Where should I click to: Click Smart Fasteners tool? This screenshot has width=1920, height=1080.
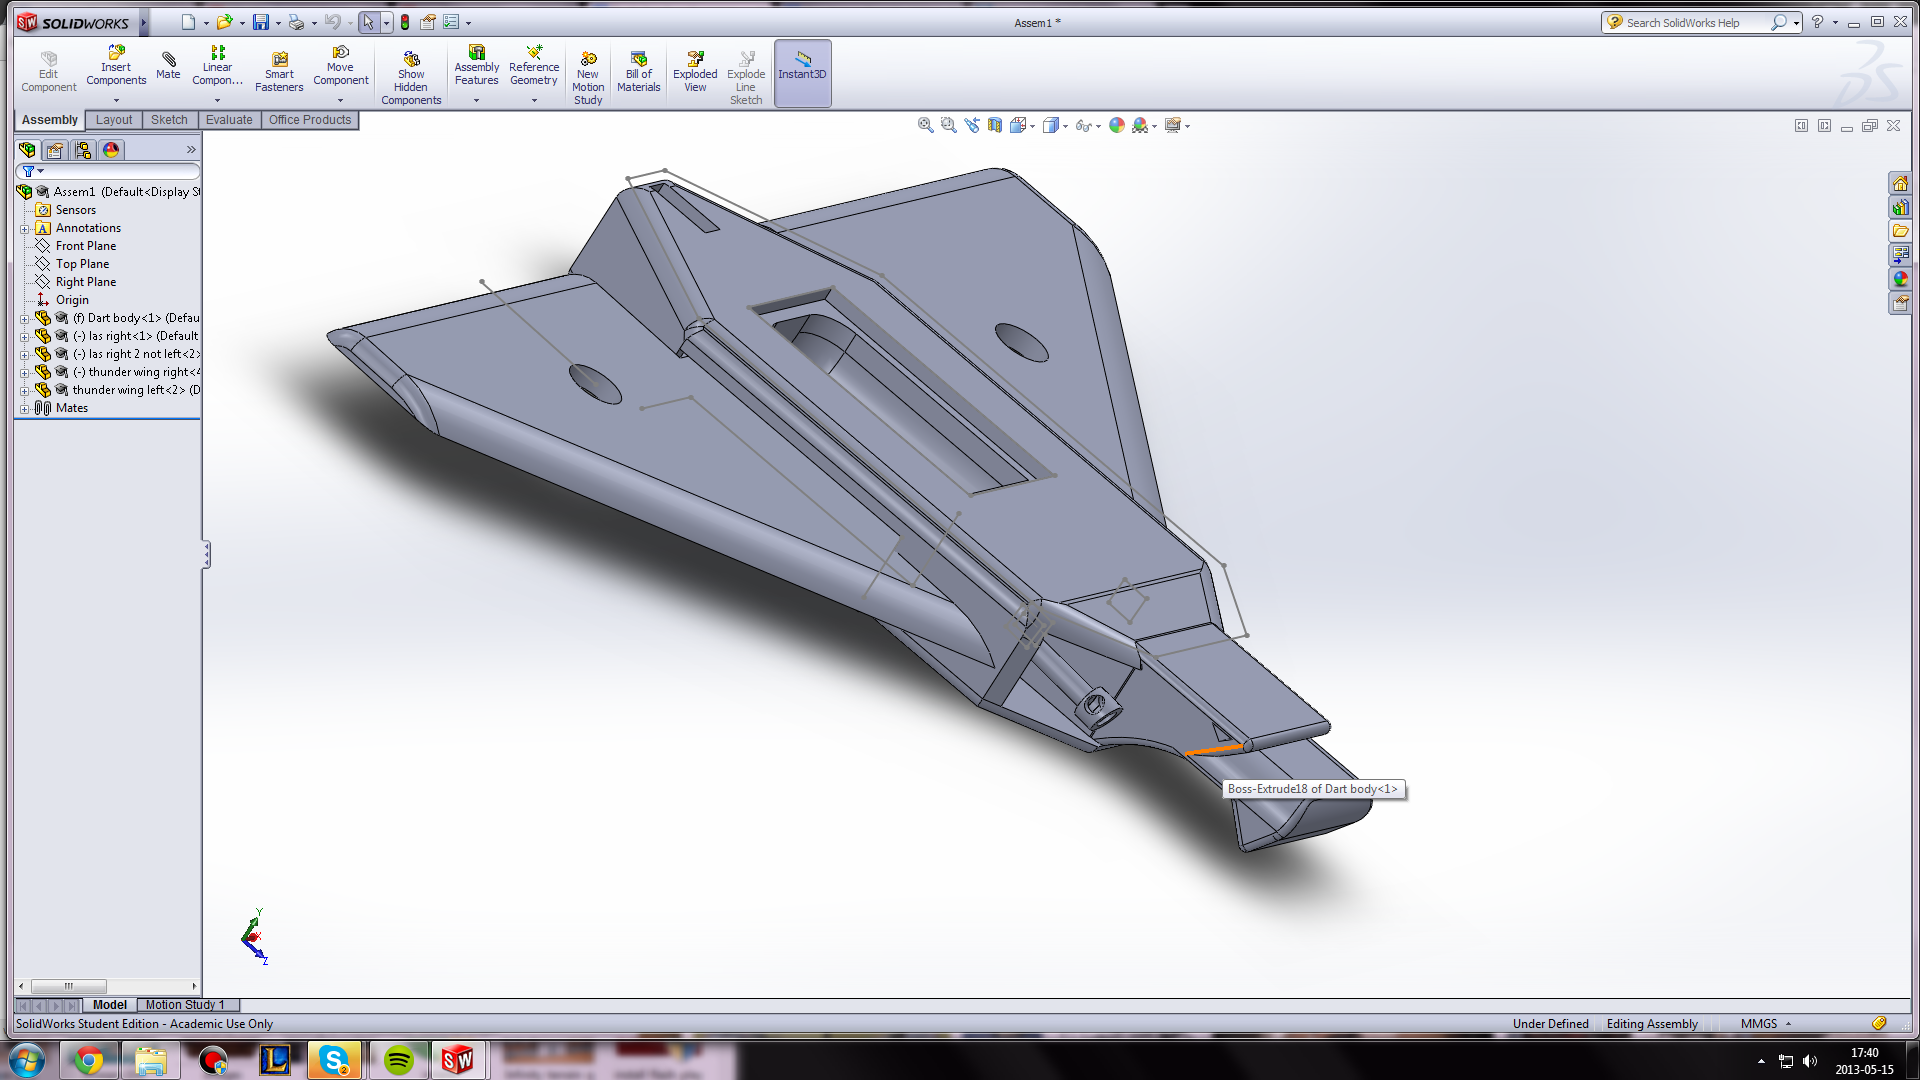pyautogui.click(x=279, y=70)
